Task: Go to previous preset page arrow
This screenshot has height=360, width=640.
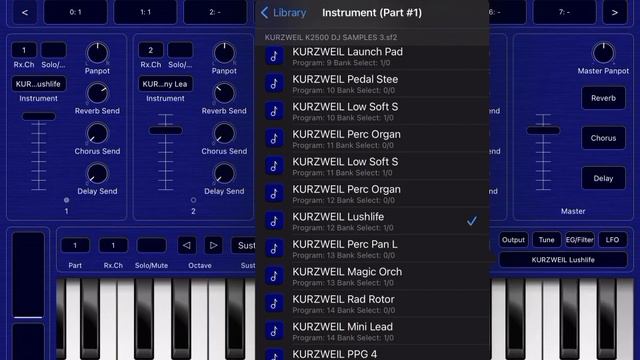Action: (x=25, y=12)
